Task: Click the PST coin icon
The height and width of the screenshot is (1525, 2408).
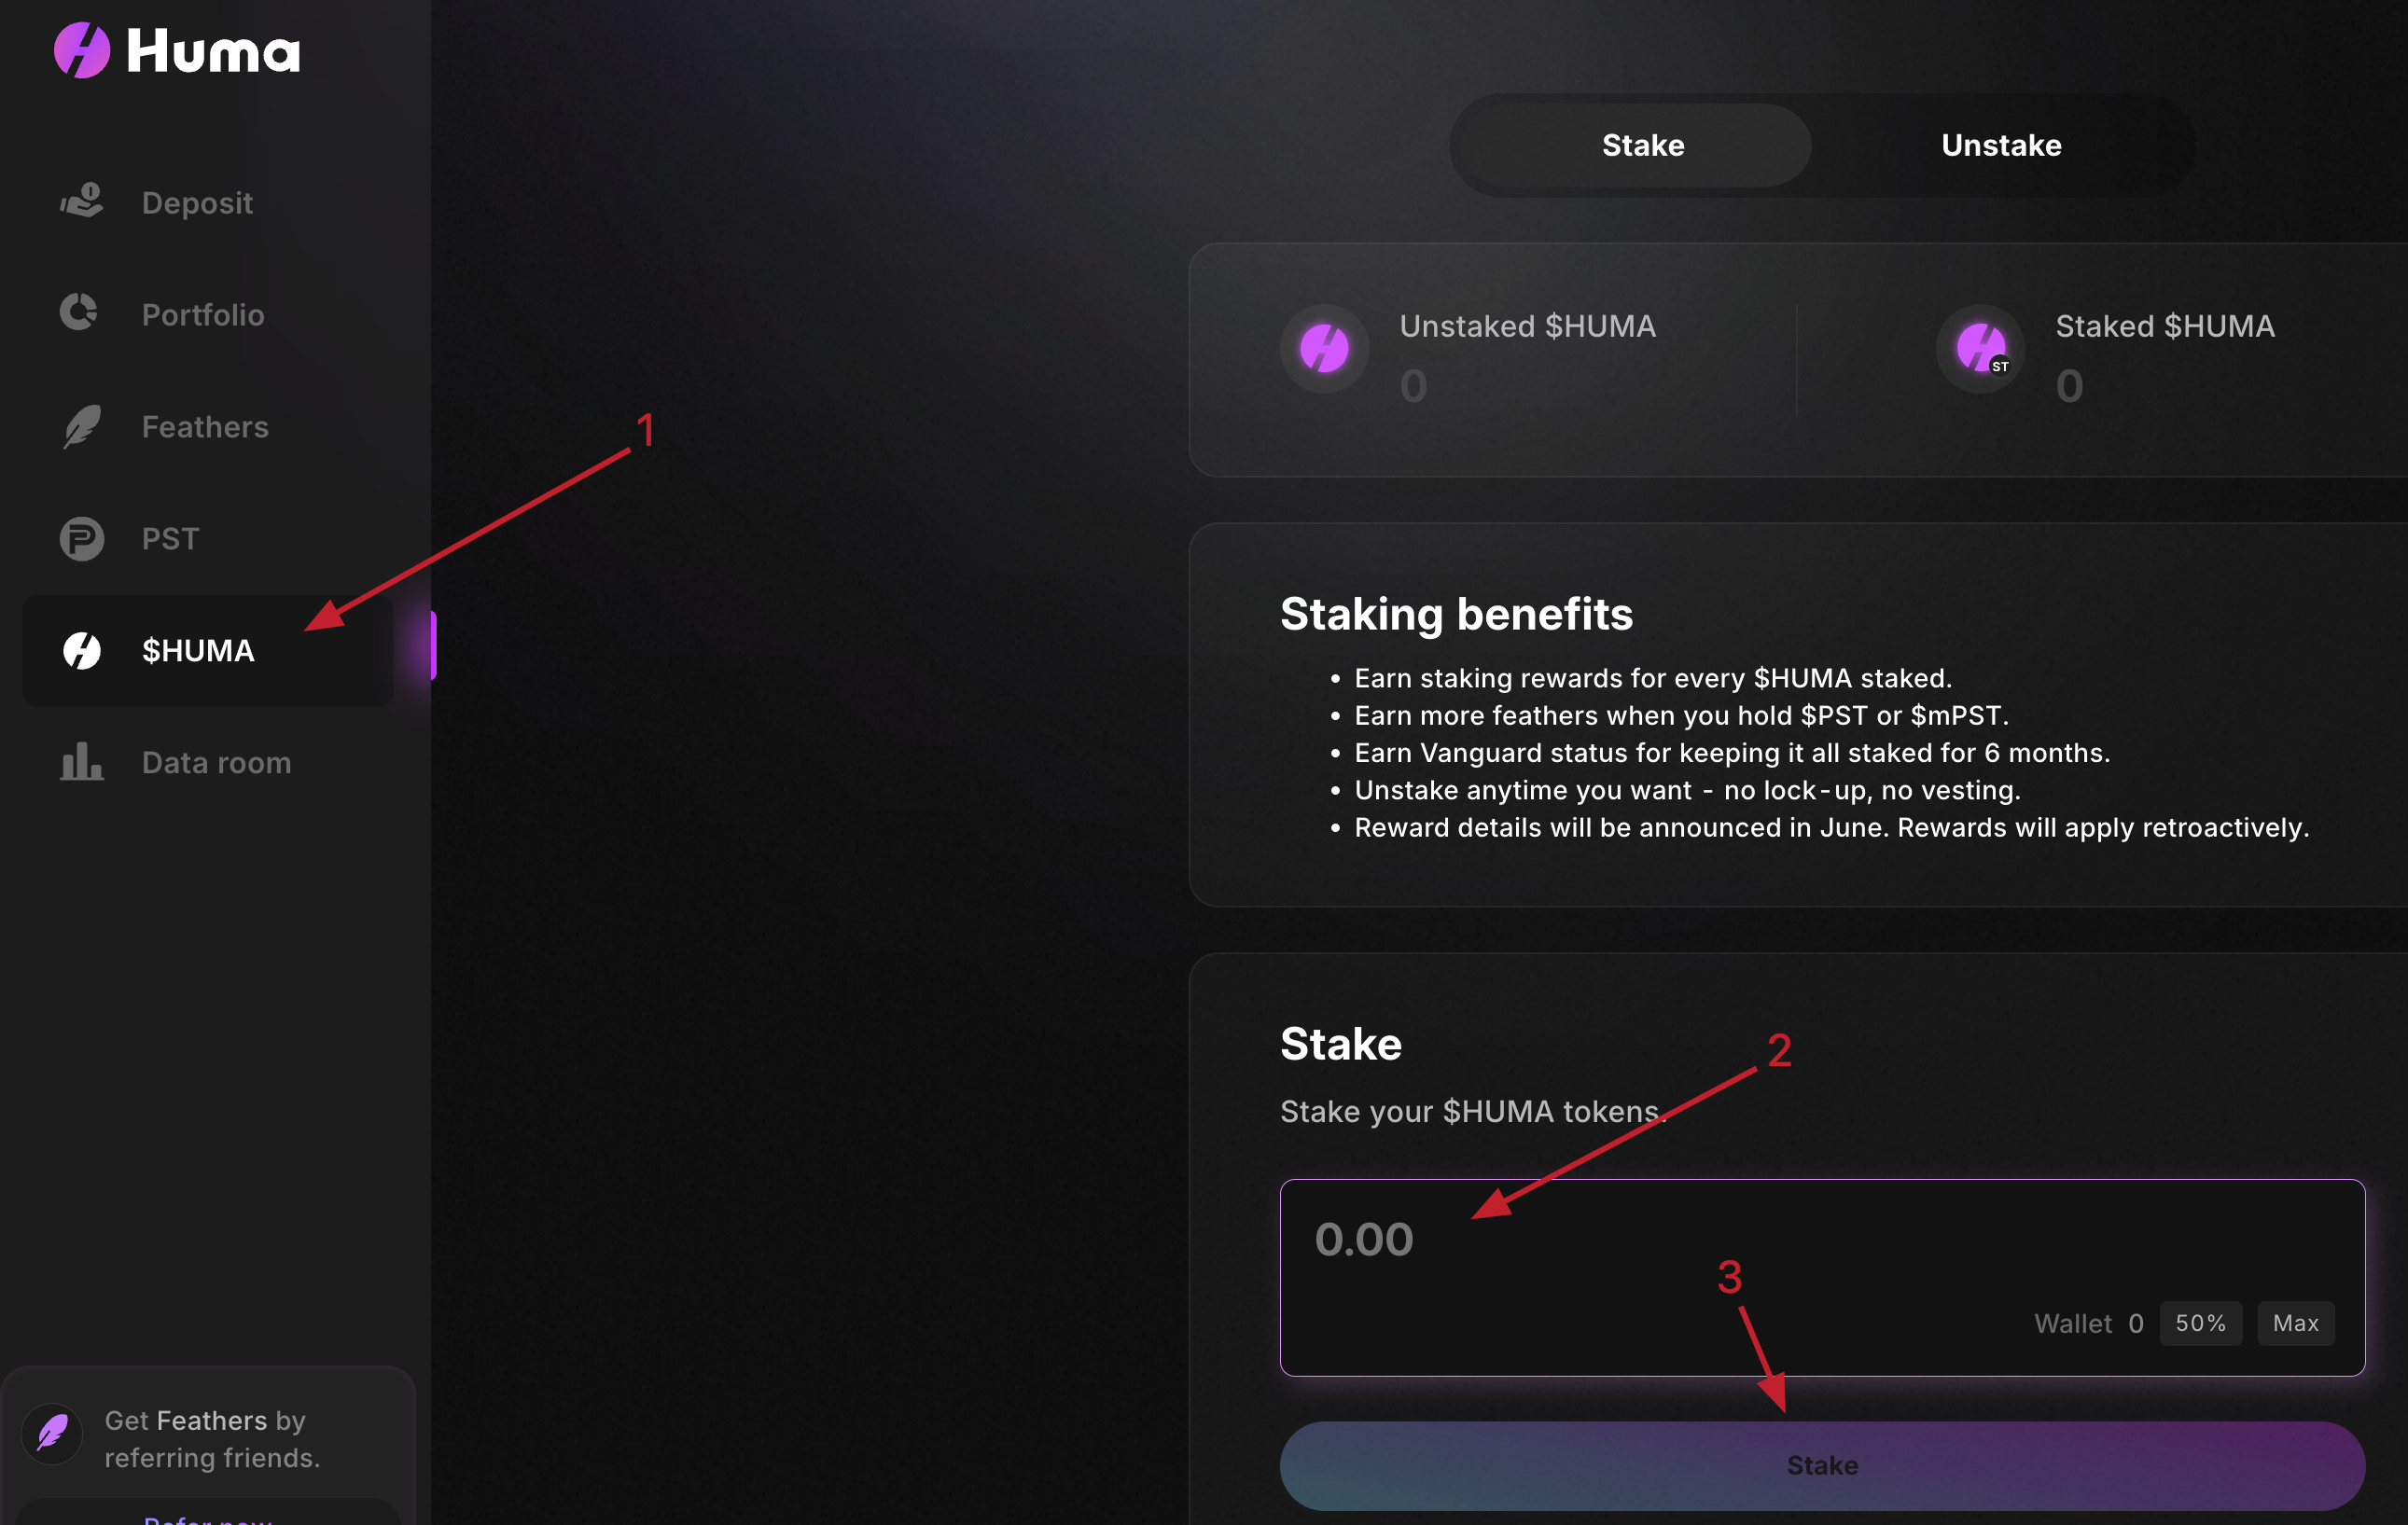Action: pos(82,539)
